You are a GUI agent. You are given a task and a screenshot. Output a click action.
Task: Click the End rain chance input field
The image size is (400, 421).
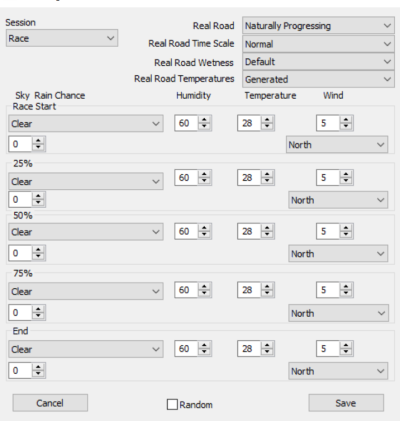point(20,370)
